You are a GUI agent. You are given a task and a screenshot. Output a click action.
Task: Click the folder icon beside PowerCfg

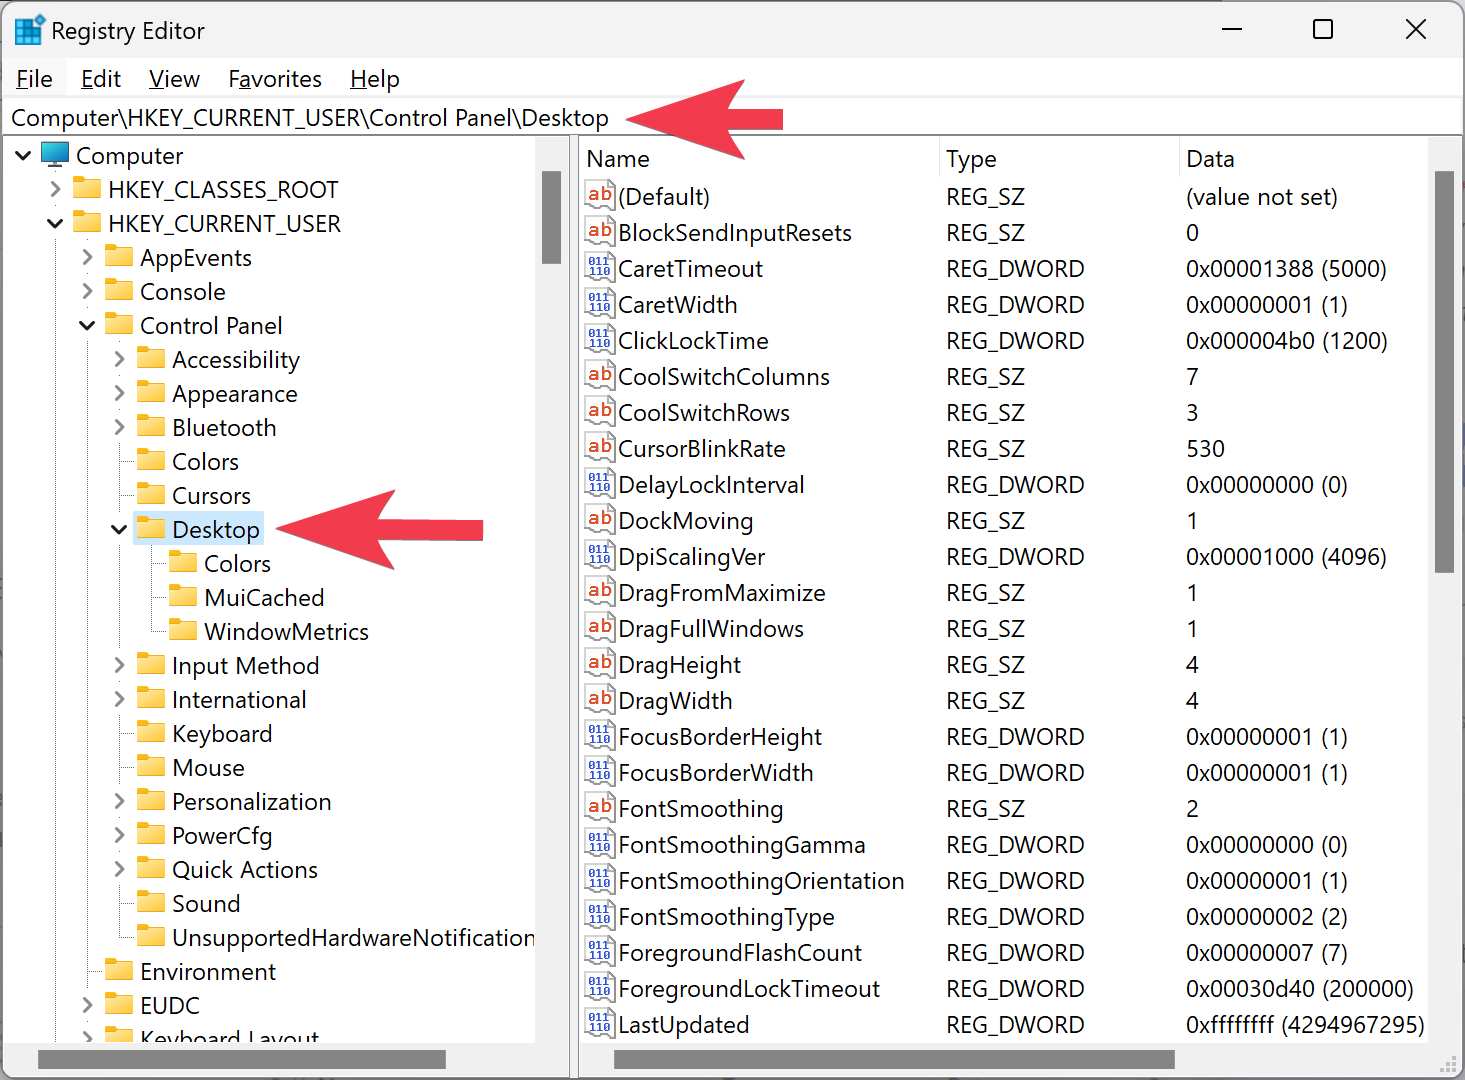151,834
